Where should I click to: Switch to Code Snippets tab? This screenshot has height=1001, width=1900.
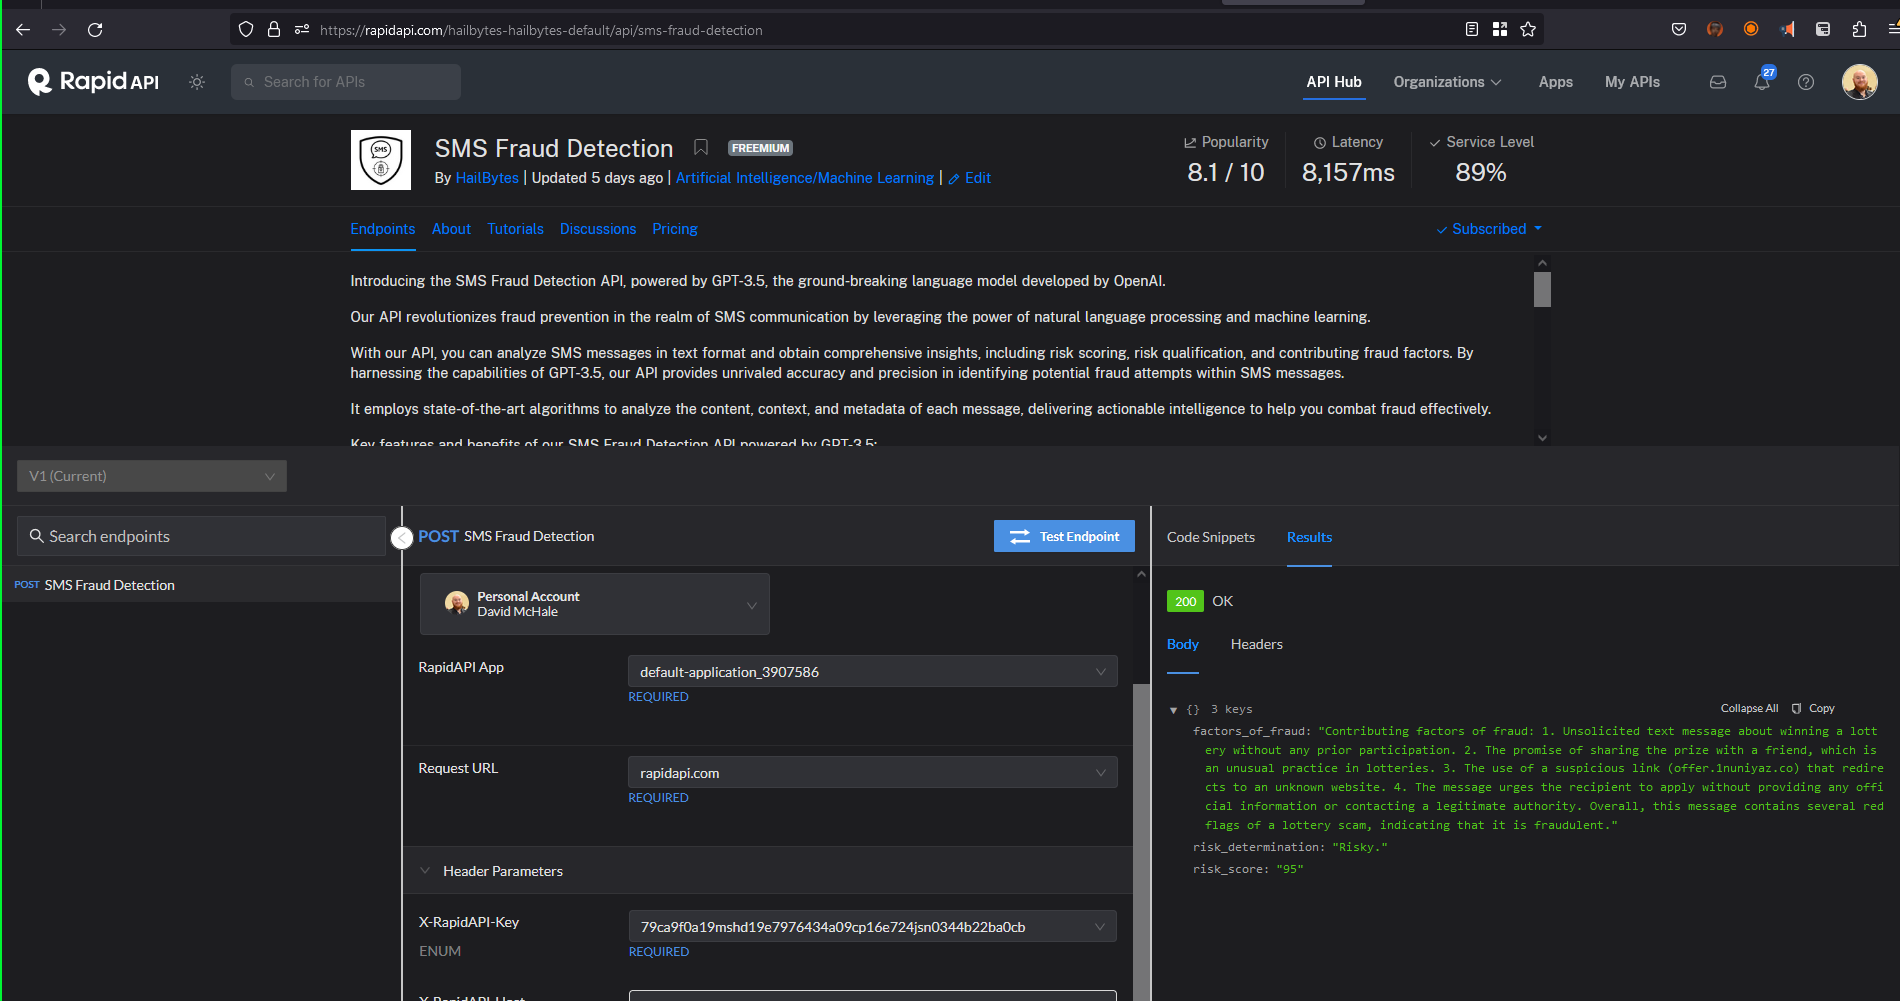click(x=1210, y=537)
